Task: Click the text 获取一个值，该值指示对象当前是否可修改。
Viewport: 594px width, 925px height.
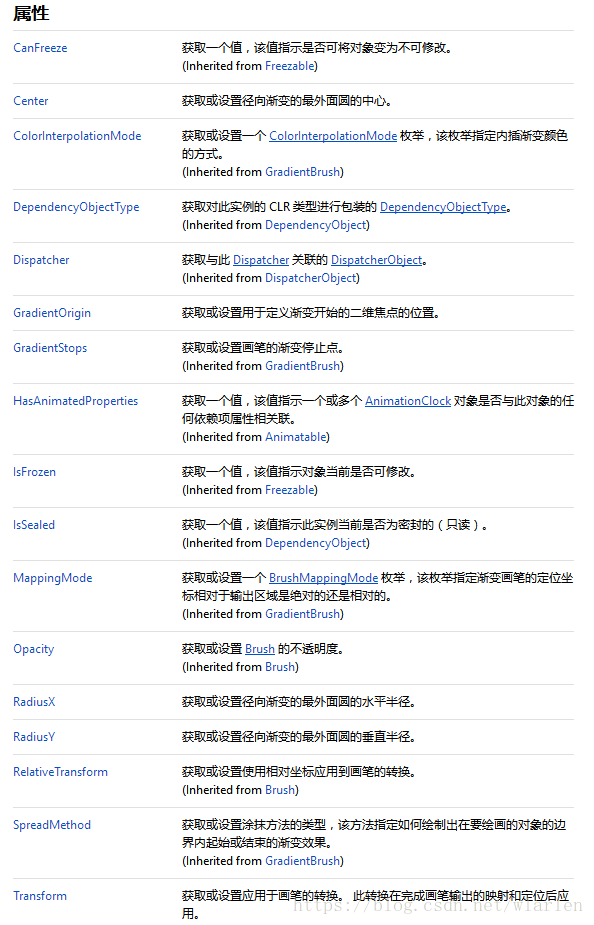Action: click(298, 471)
